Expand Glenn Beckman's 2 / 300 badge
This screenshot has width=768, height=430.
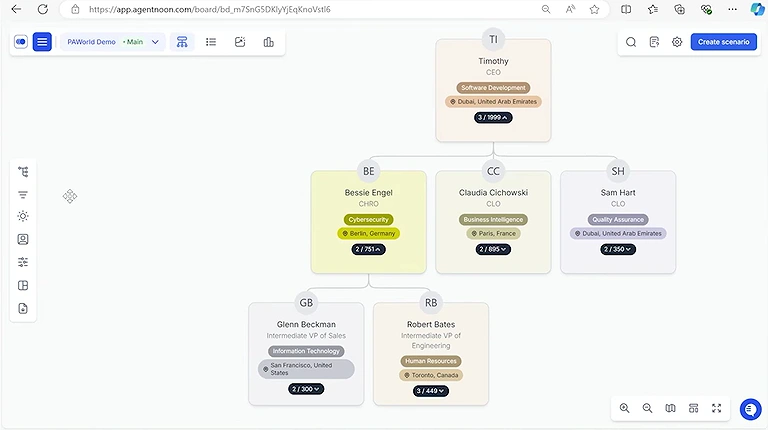click(x=306, y=389)
